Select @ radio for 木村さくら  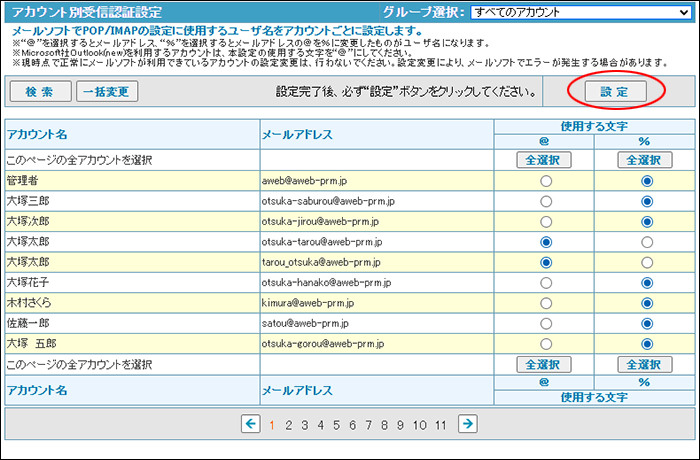545,303
